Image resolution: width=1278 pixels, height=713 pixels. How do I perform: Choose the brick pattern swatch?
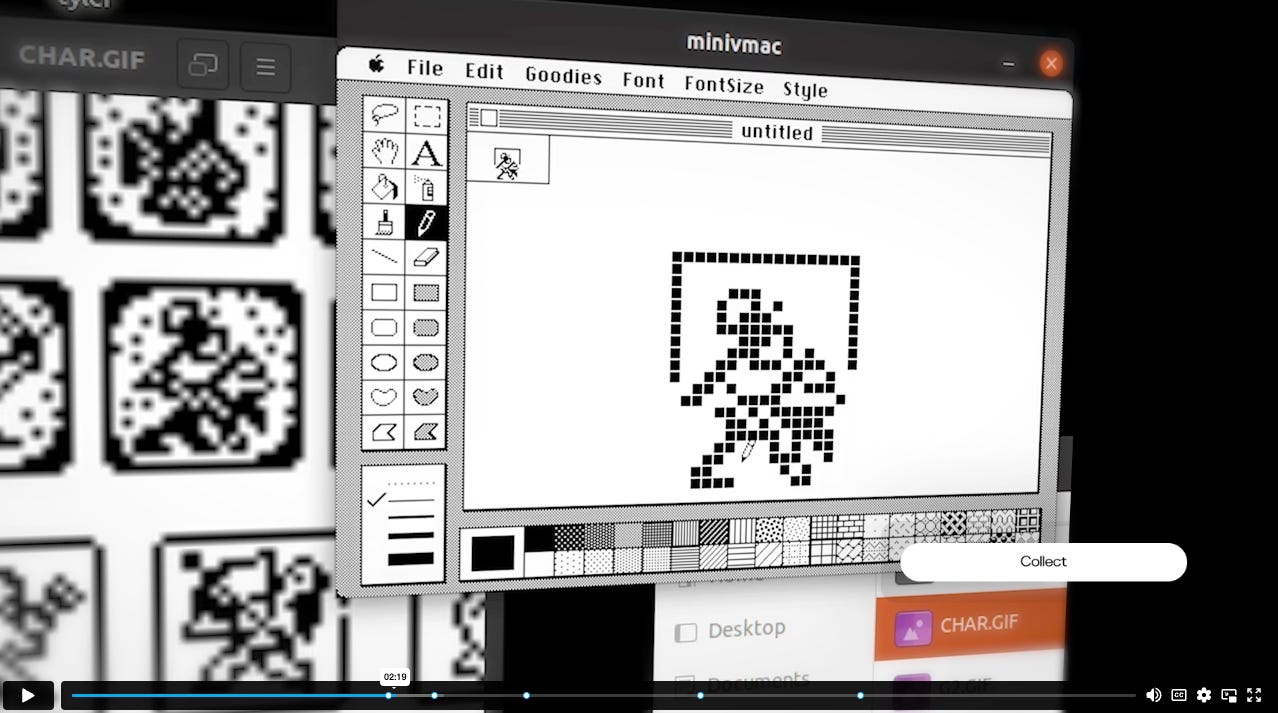(850, 526)
